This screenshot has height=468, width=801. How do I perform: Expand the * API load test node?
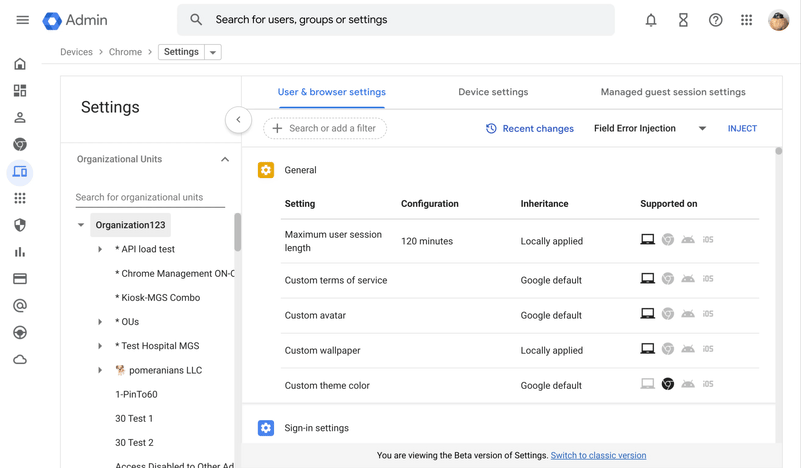[x=100, y=249]
